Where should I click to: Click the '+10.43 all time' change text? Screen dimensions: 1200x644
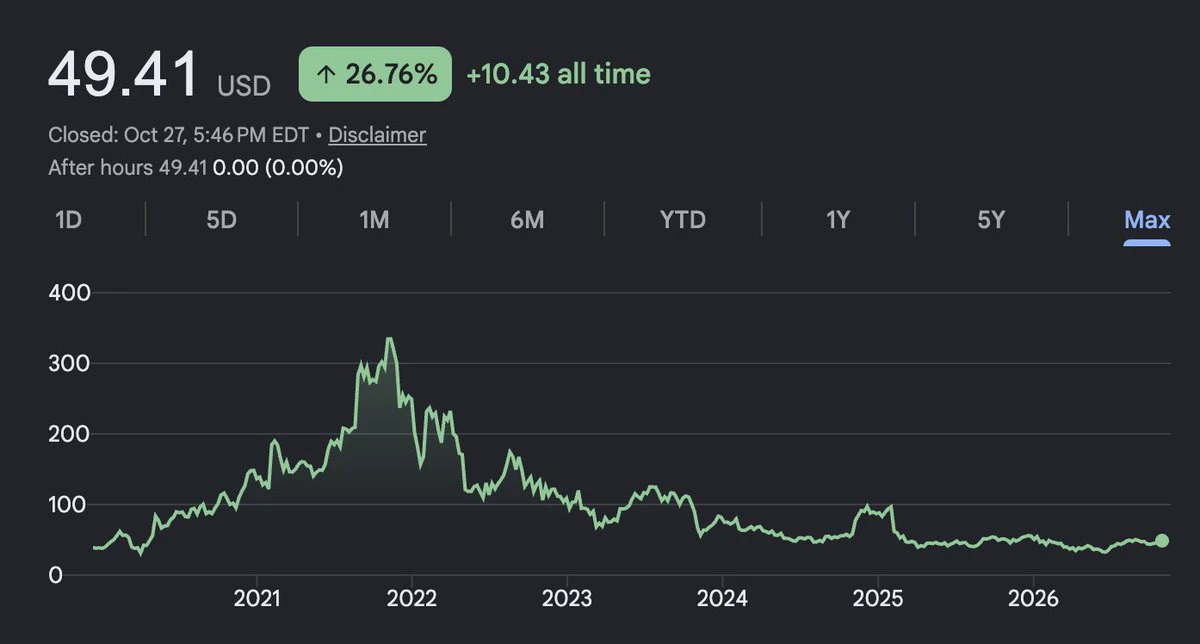coord(558,74)
